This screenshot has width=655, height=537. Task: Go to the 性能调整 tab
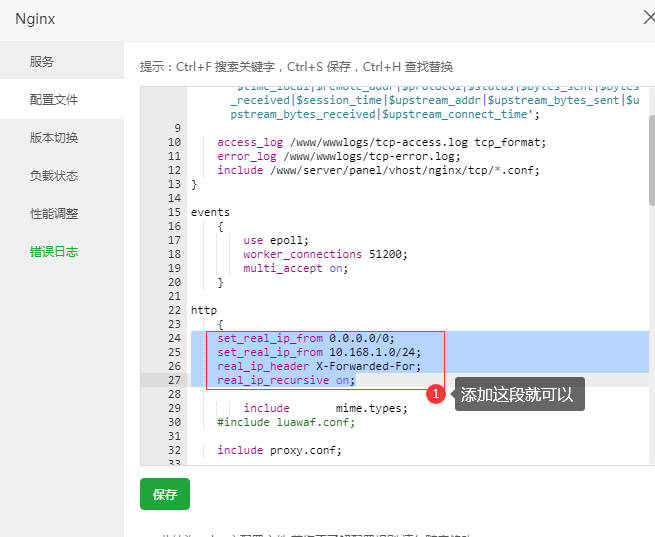54,213
